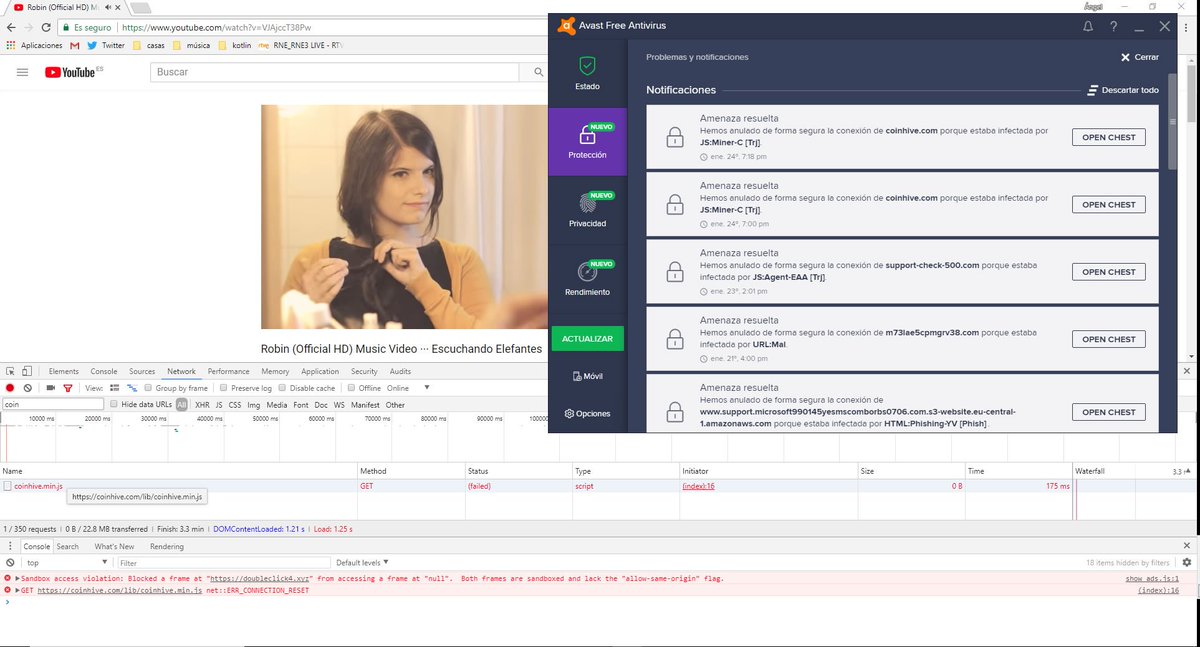Viewport: 1200px width, 647px height.
Task: Open Avast Privacidad fingerprint section
Action: pos(587,209)
